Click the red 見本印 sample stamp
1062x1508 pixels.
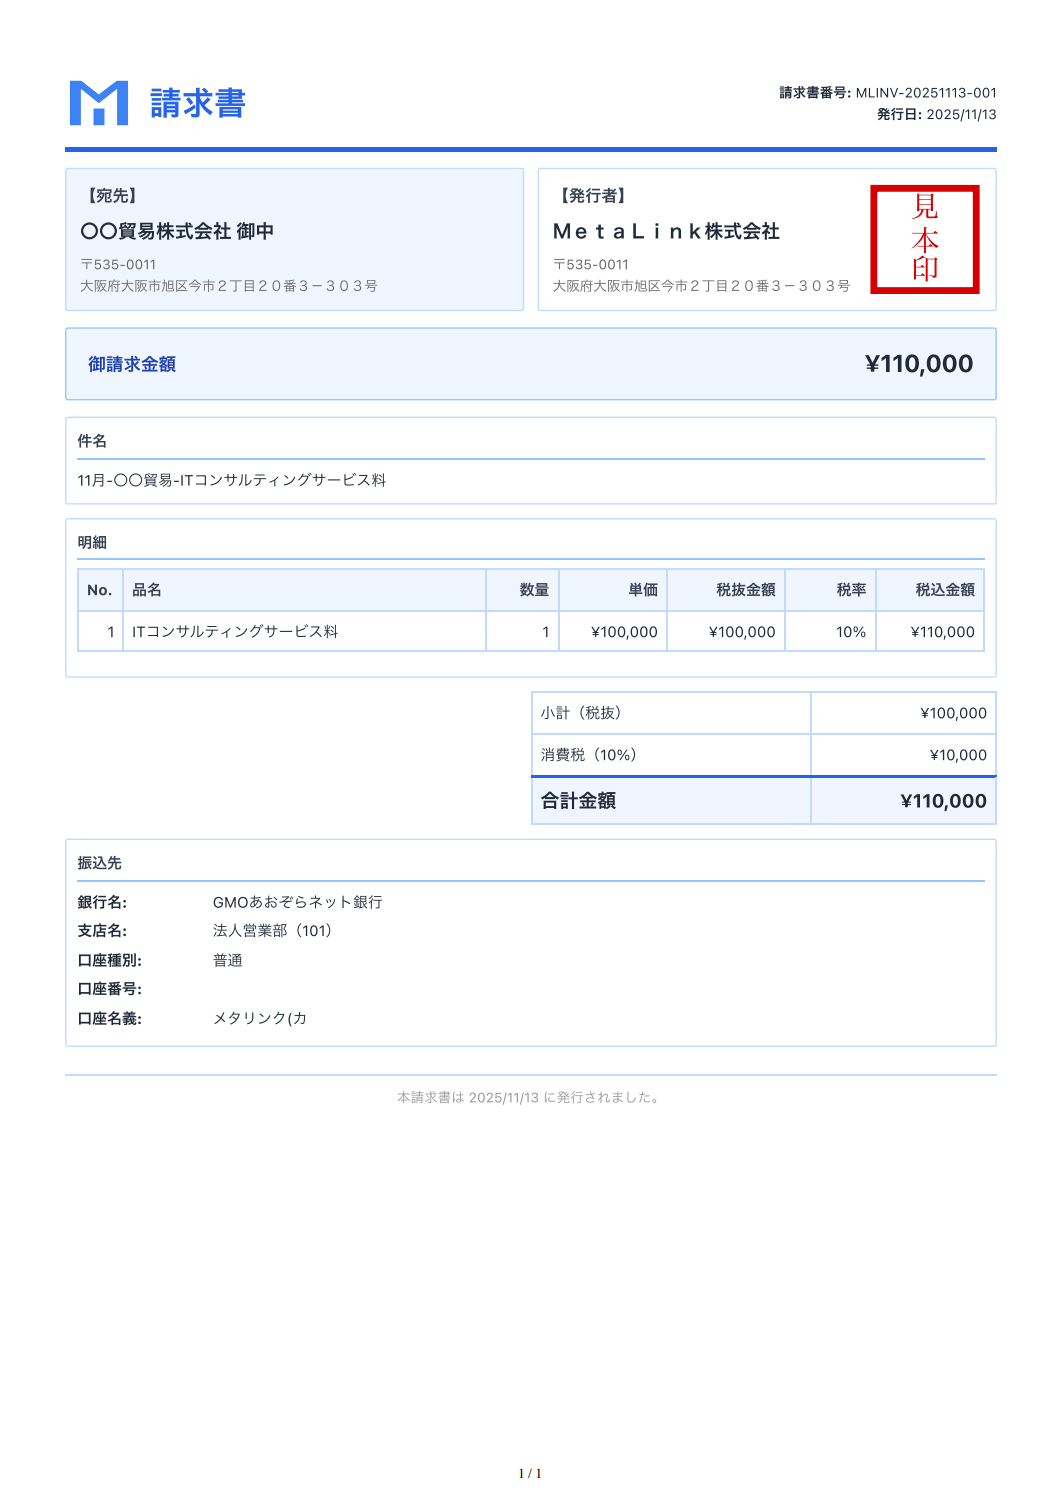tap(925, 239)
